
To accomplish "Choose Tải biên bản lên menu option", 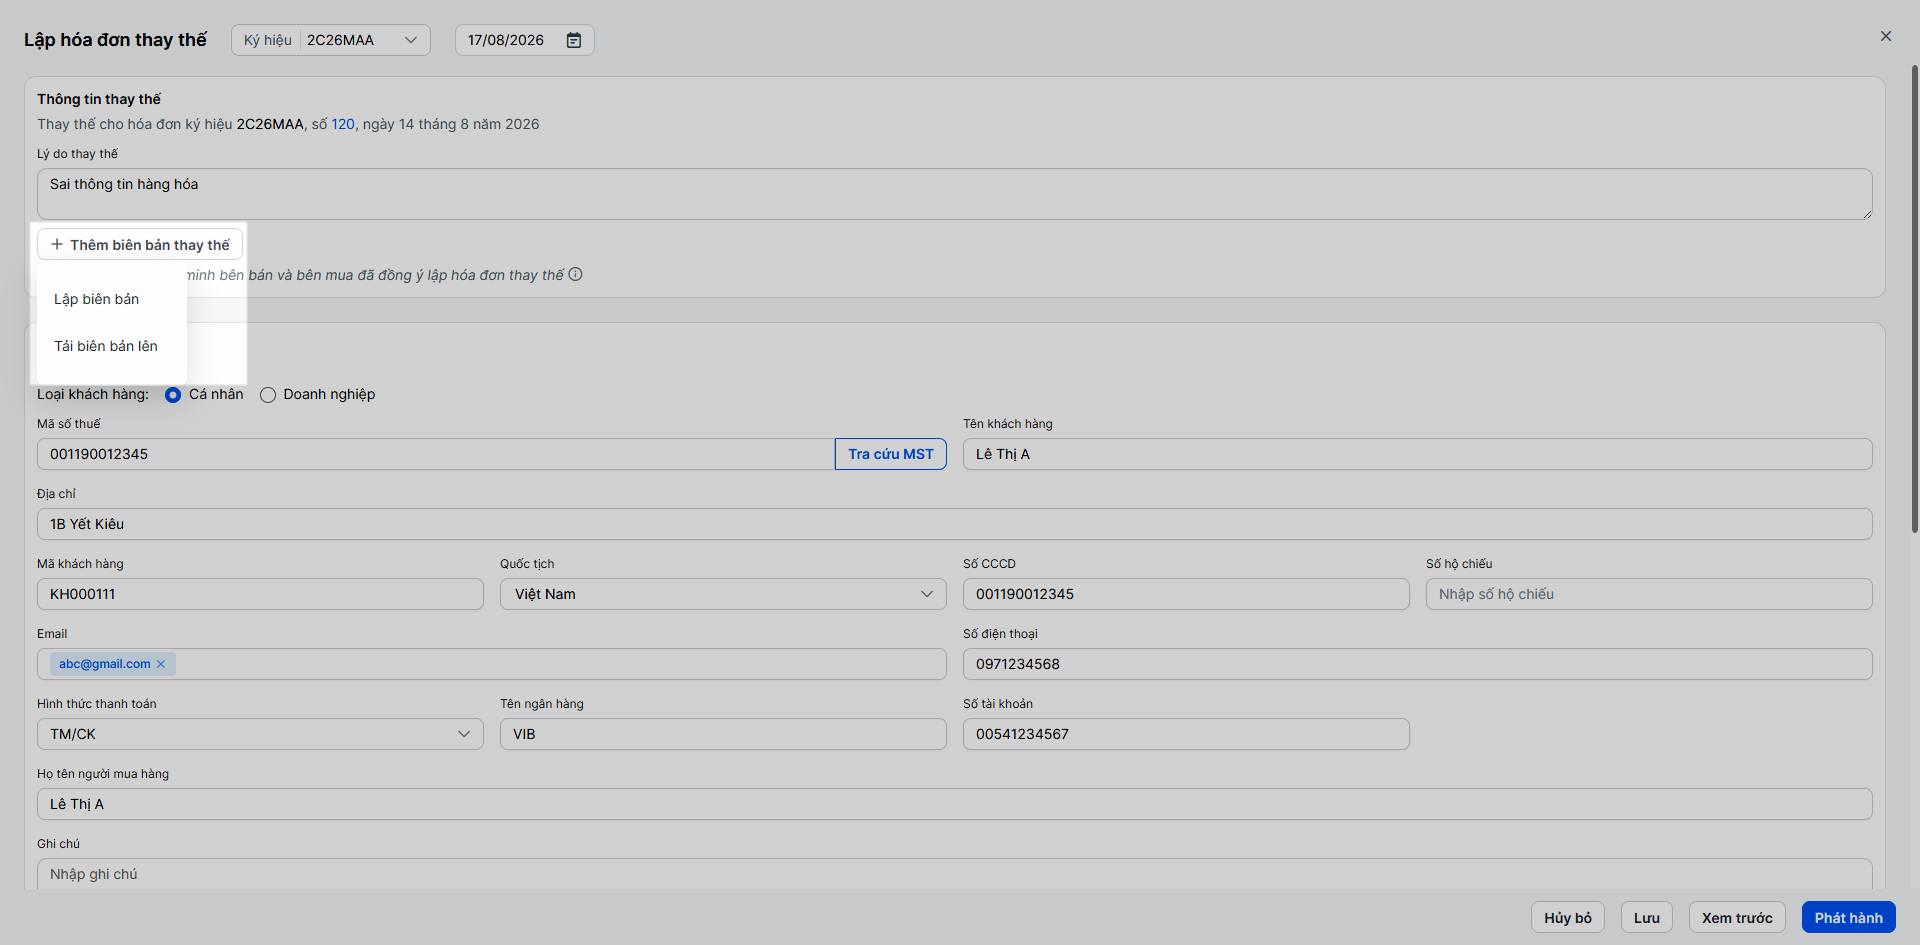I will click(x=106, y=346).
